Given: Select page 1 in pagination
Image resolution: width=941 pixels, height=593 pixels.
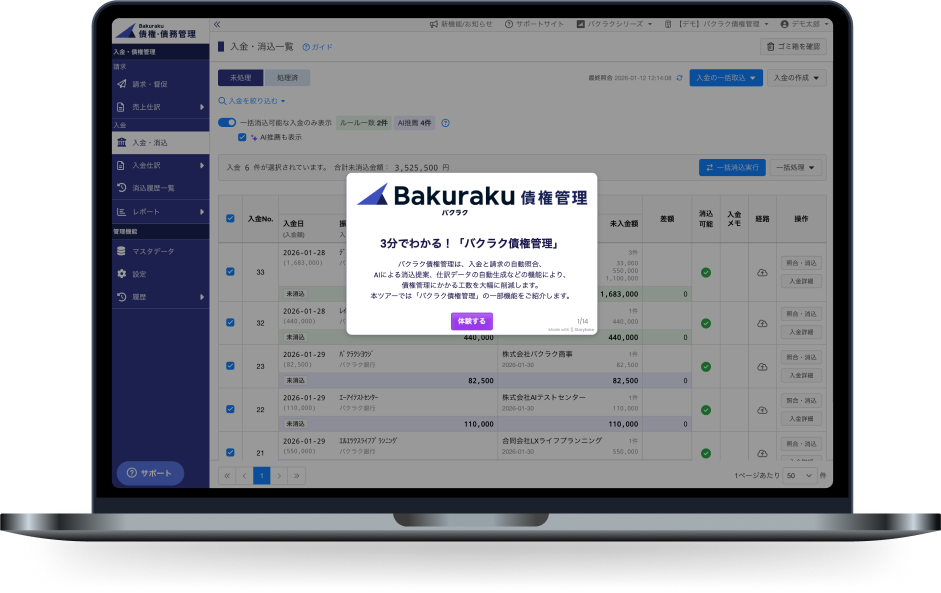Looking at the screenshot, I should (x=262, y=476).
